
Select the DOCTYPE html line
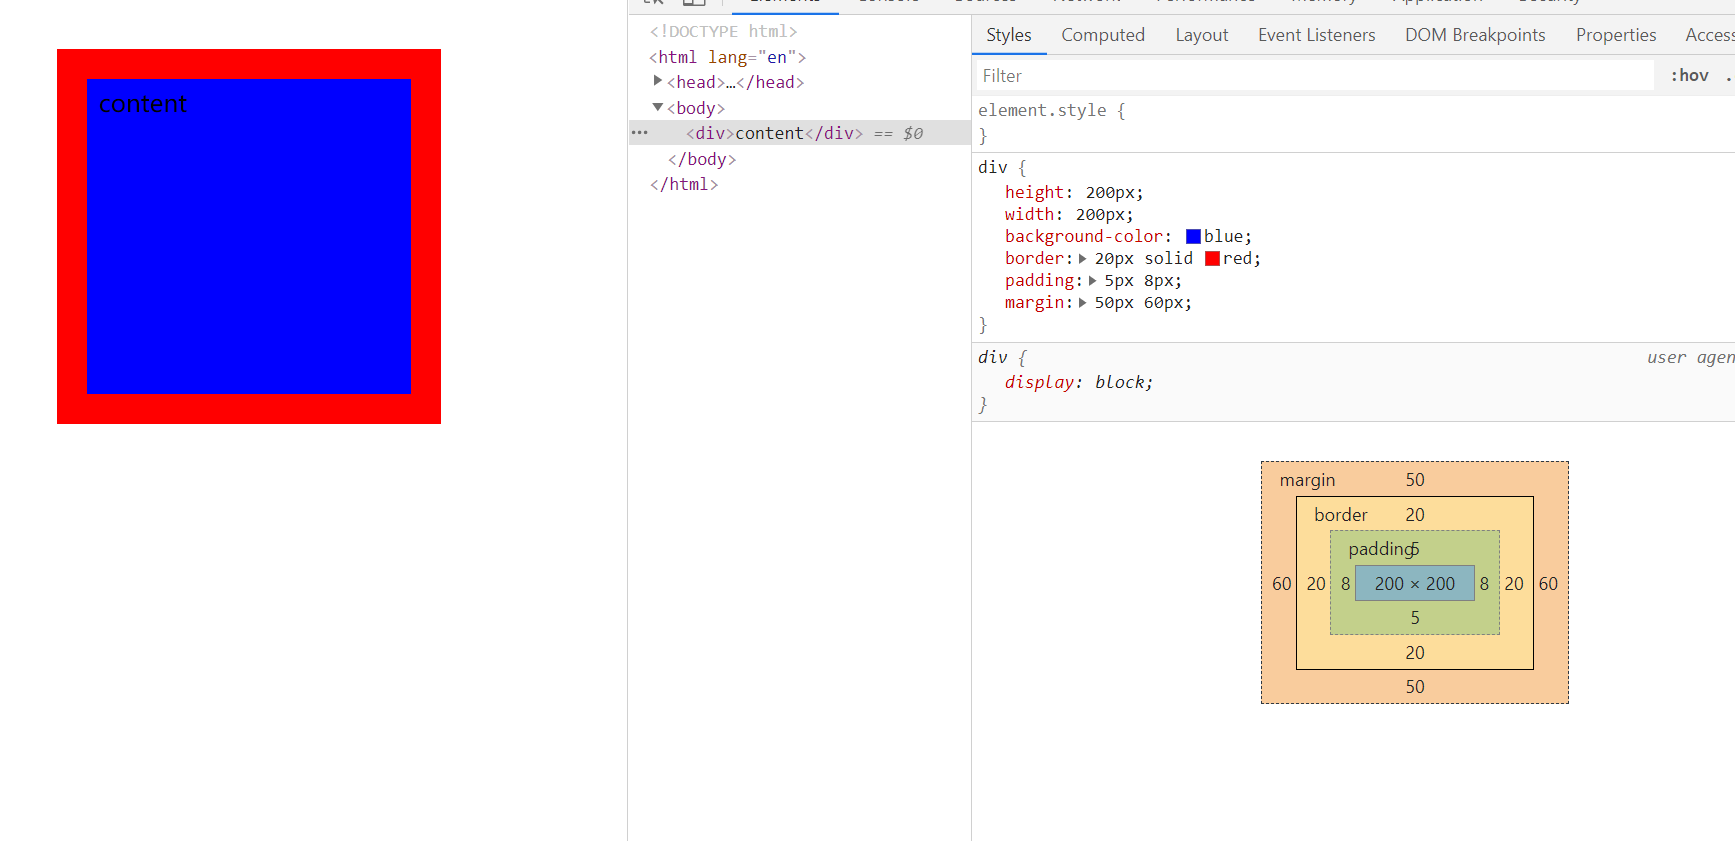tap(723, 32)
